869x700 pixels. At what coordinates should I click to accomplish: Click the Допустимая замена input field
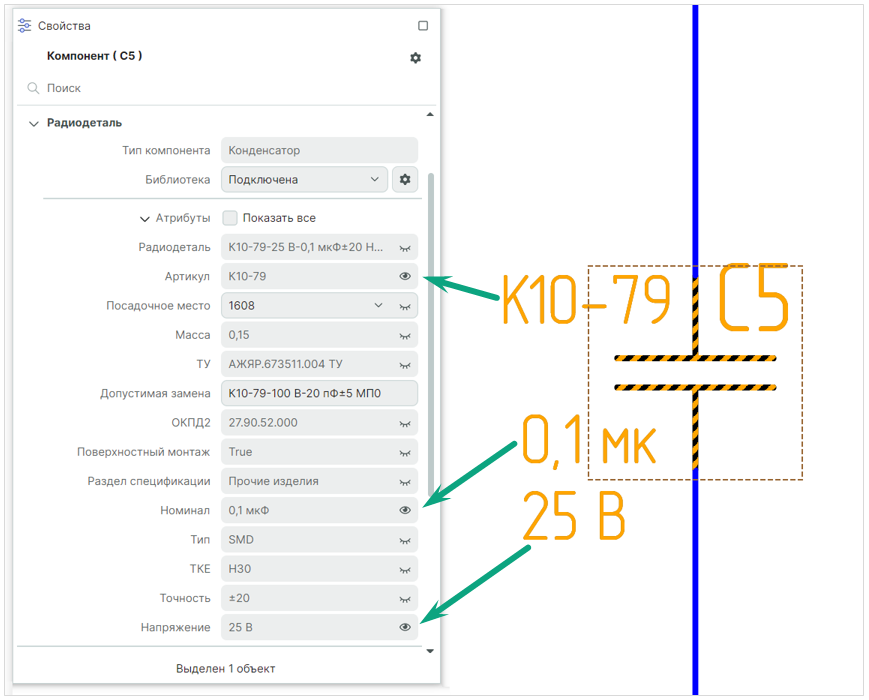pyautogui.click(x=319, y=393)
